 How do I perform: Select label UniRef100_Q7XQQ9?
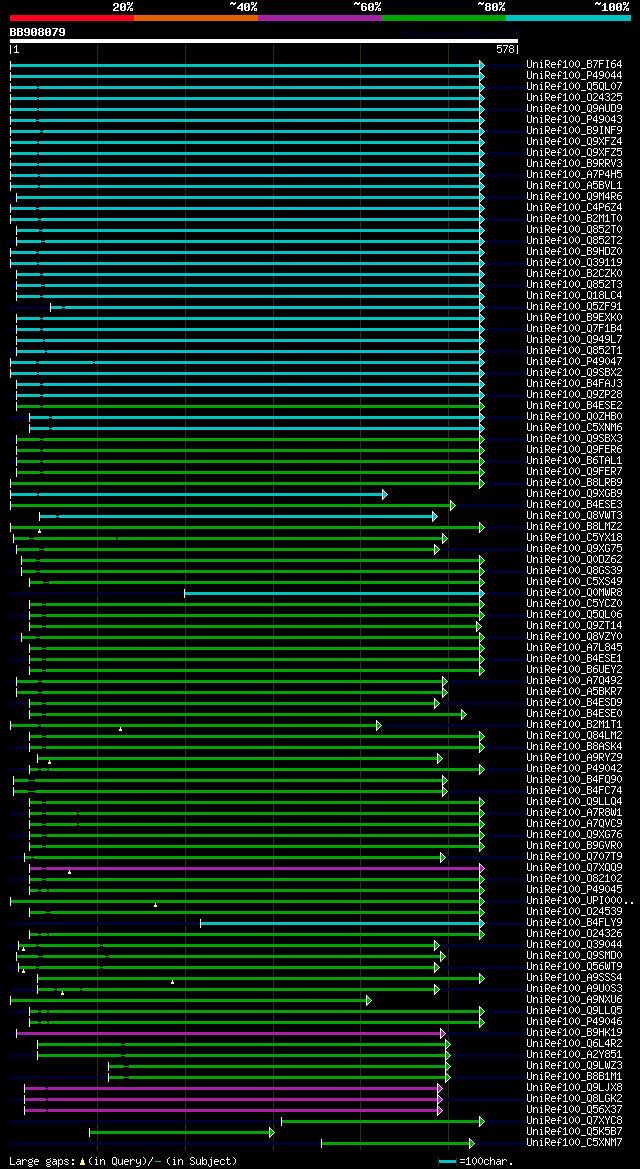tap(574, 868)
